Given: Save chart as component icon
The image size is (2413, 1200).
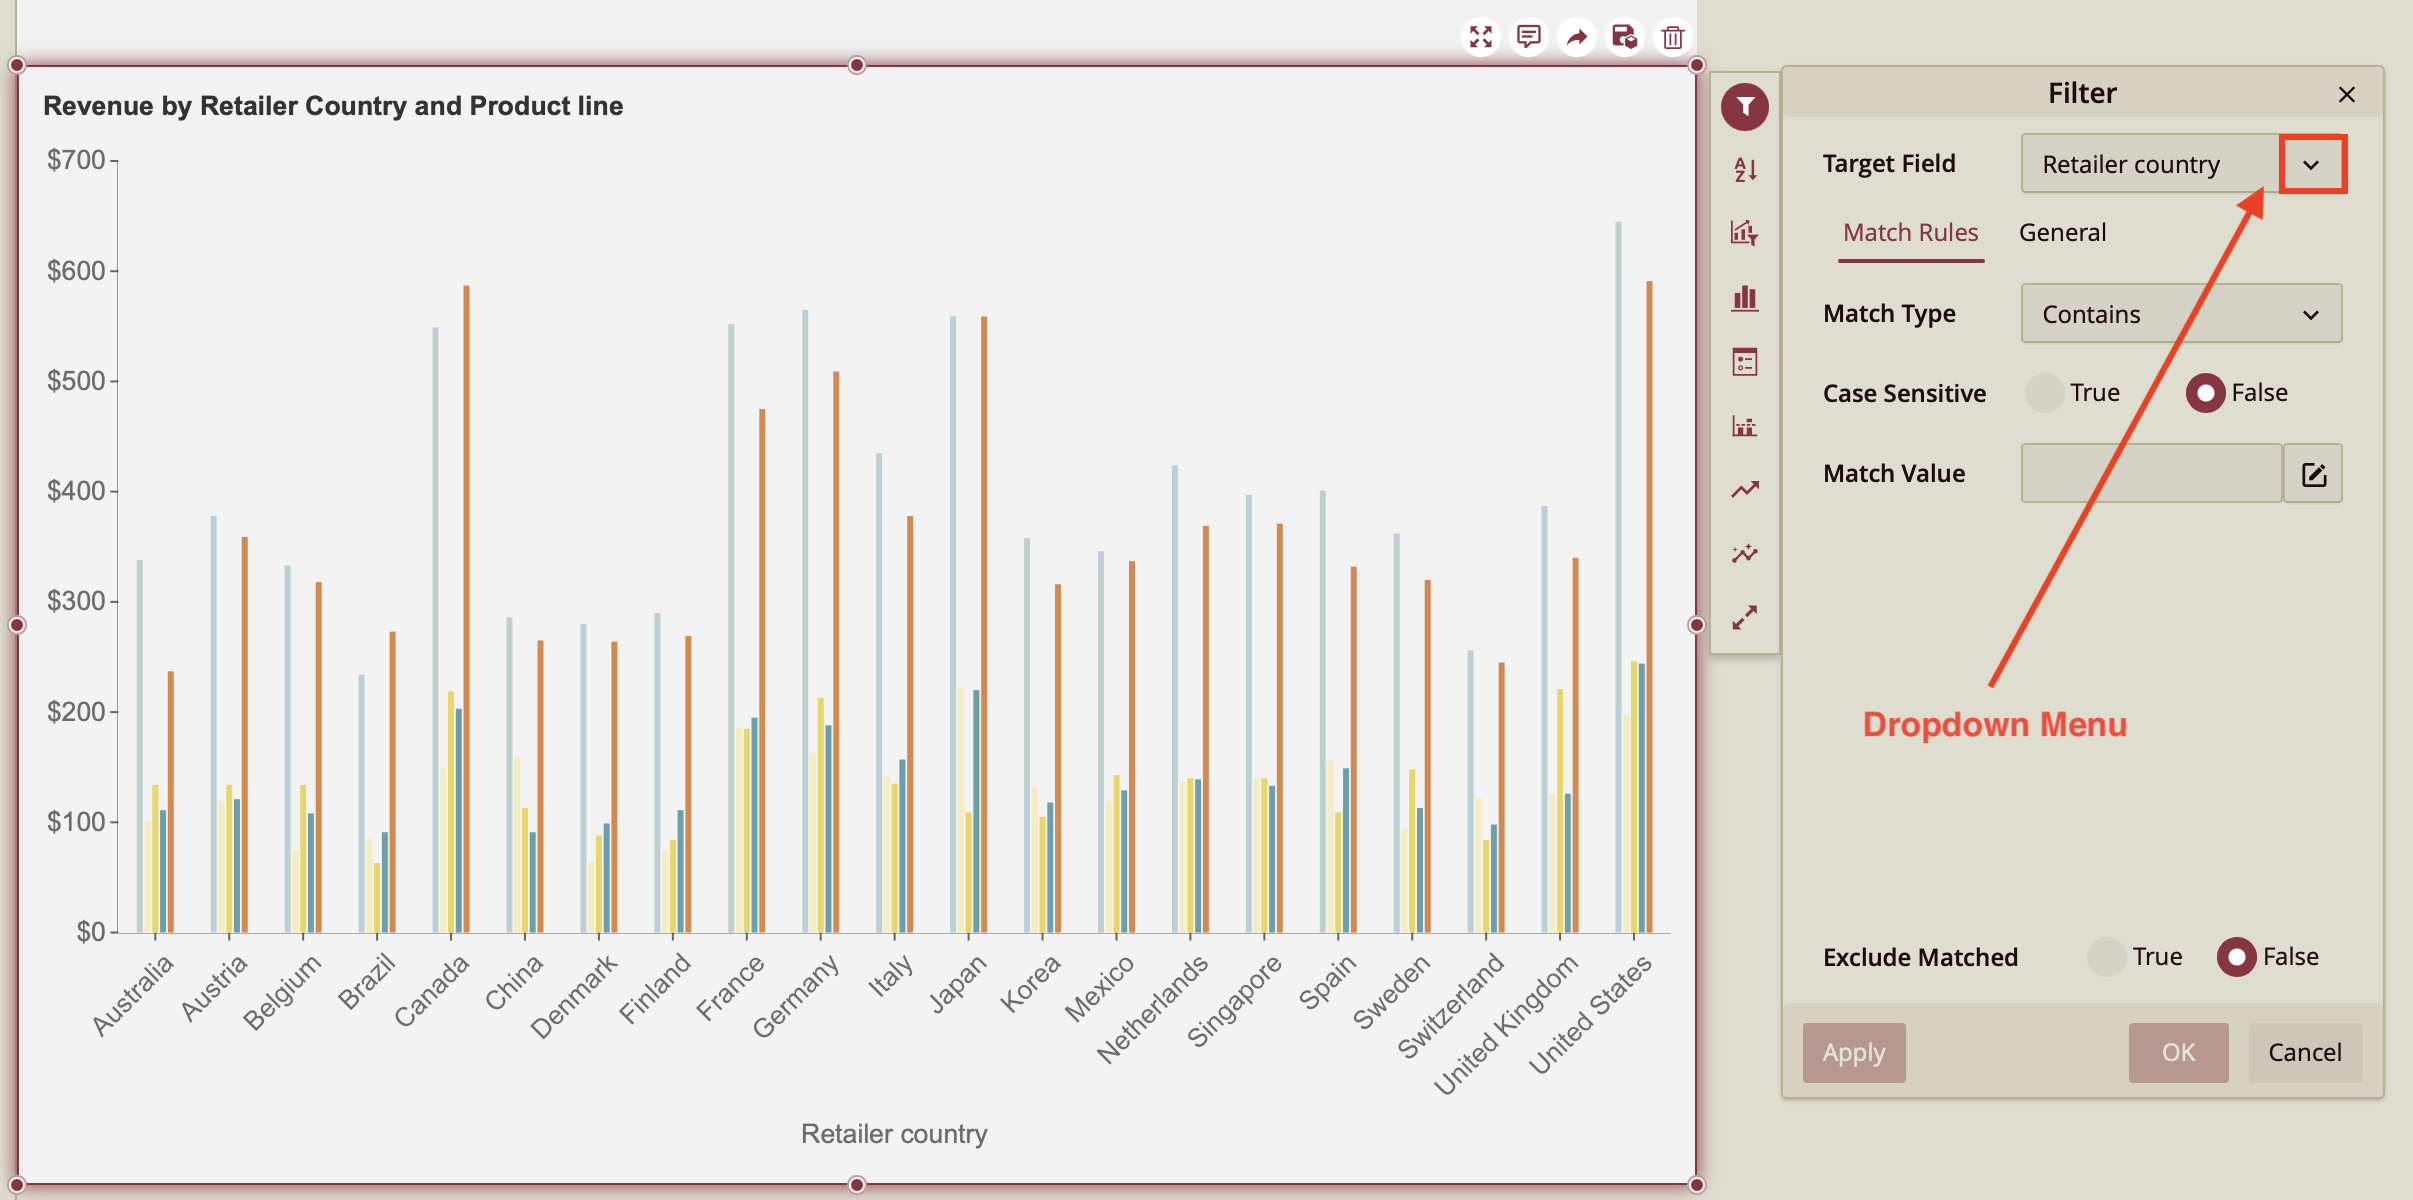Looking at the screenshot, I should click(x=1625, y=38).
